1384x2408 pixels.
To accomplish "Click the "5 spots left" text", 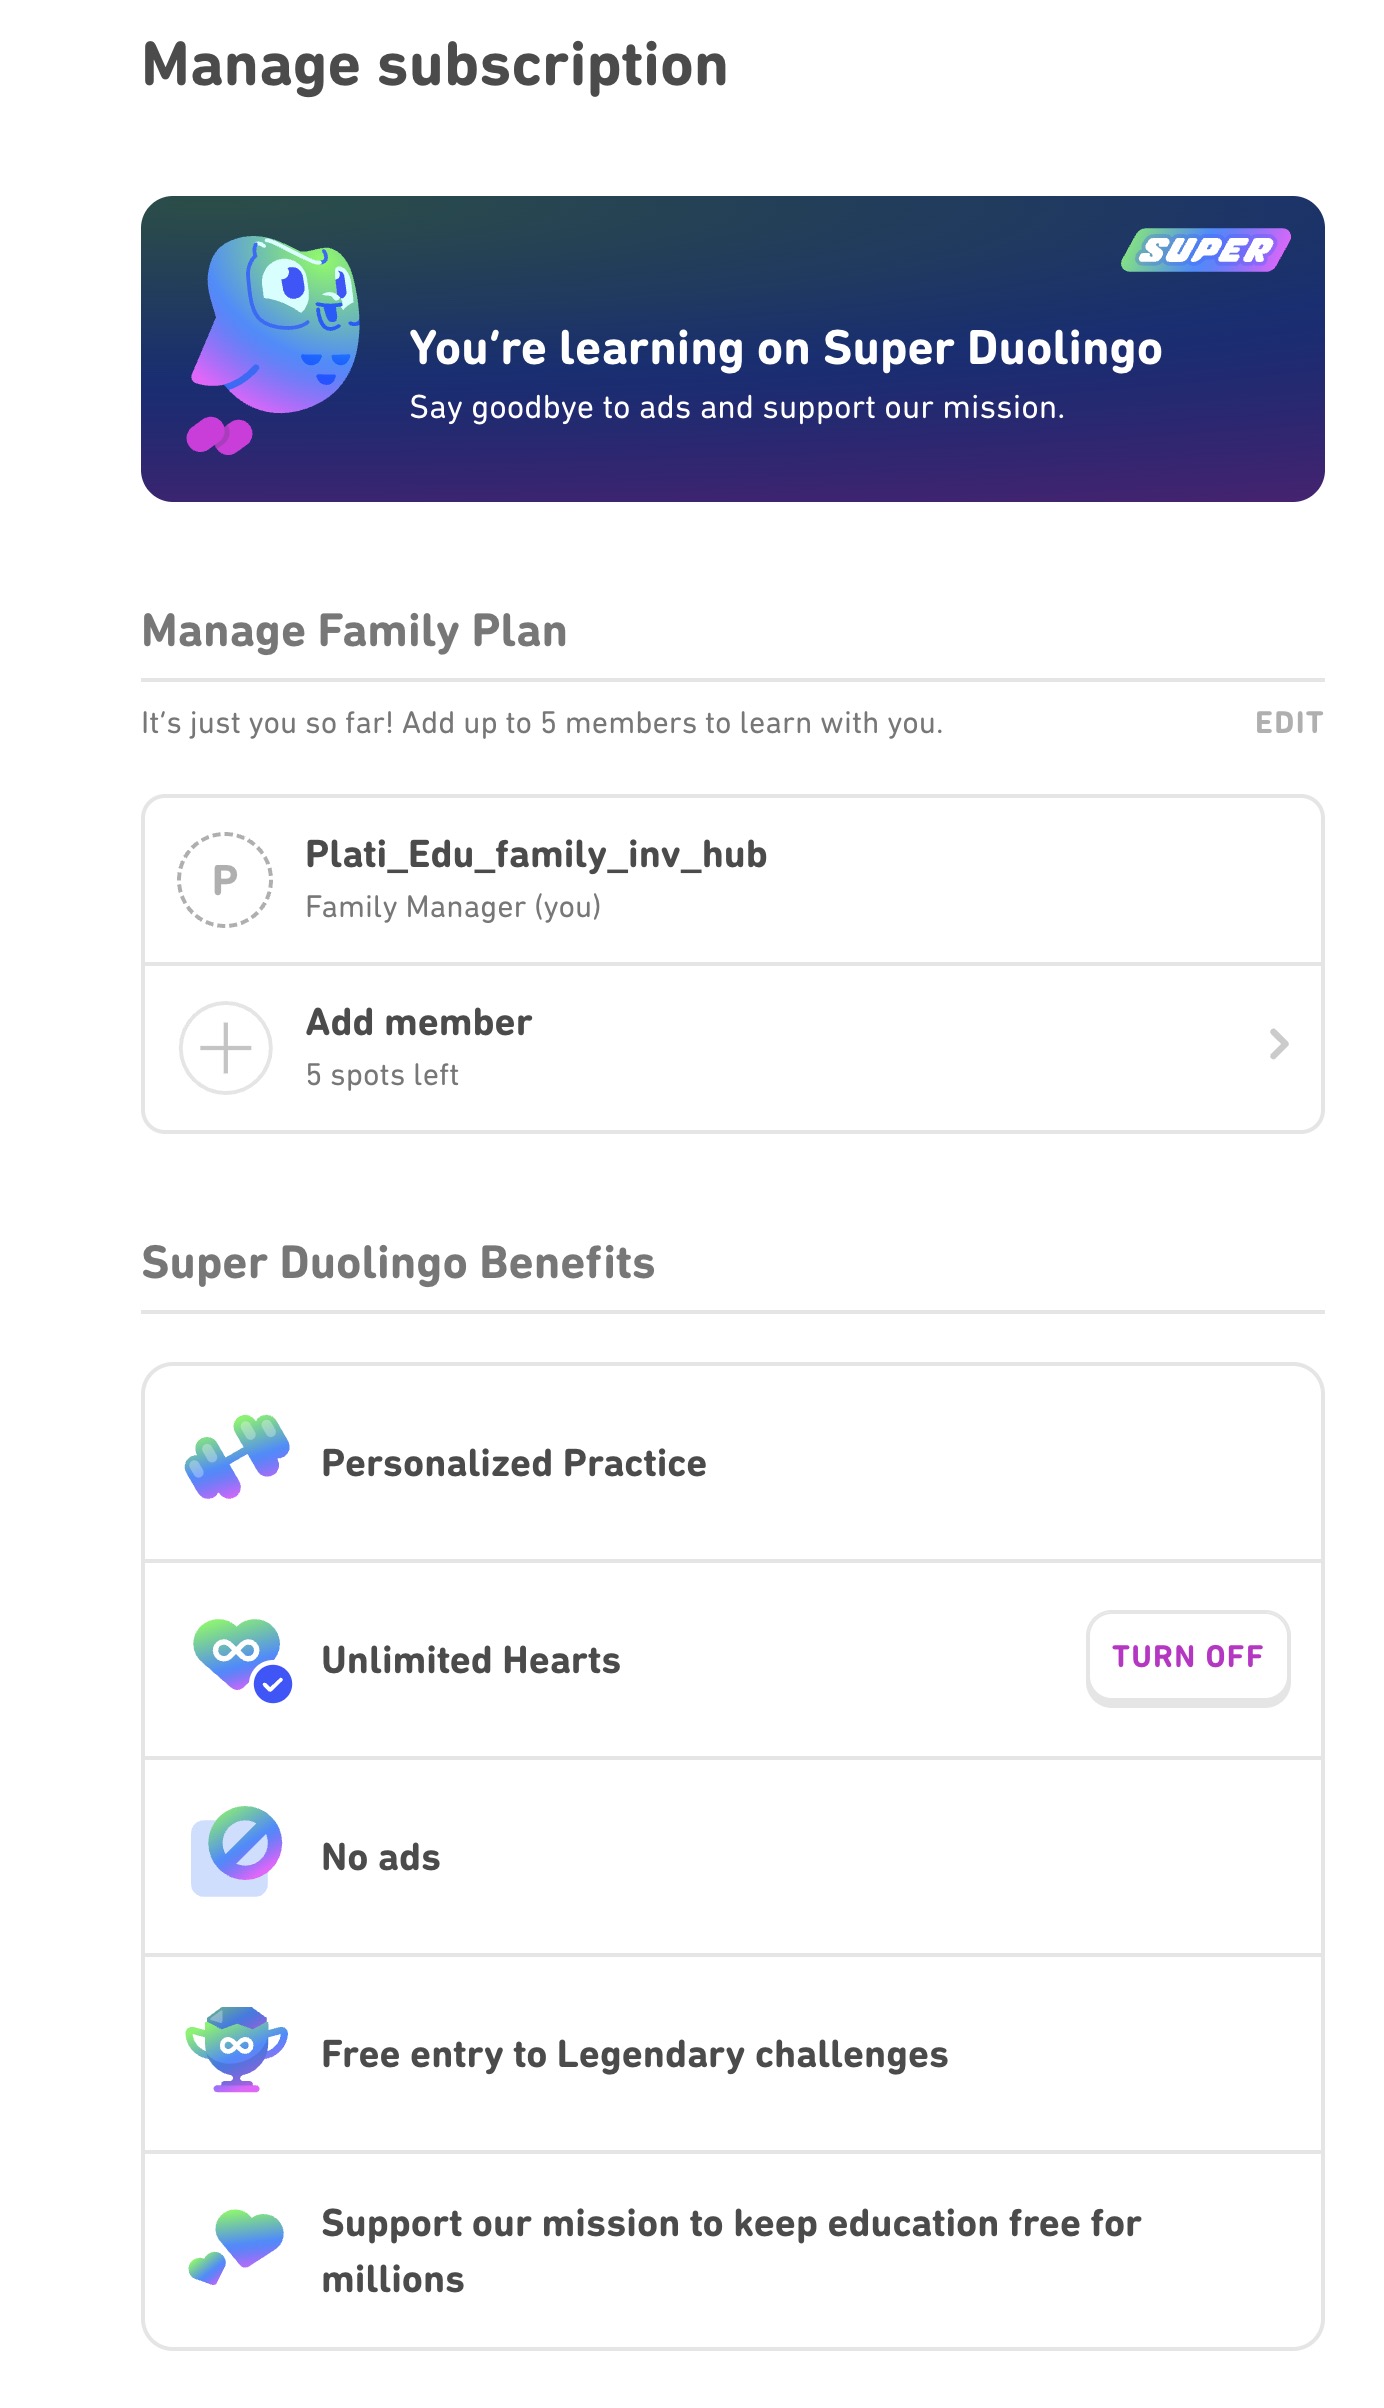I will pos(382,1075).
